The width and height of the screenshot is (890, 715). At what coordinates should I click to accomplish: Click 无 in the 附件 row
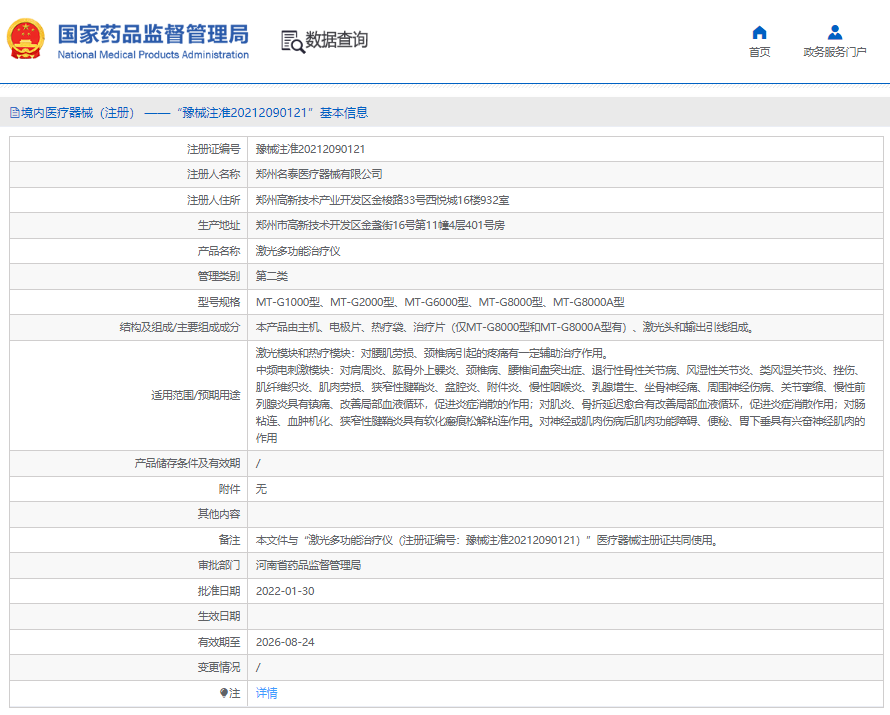[261, 489]
